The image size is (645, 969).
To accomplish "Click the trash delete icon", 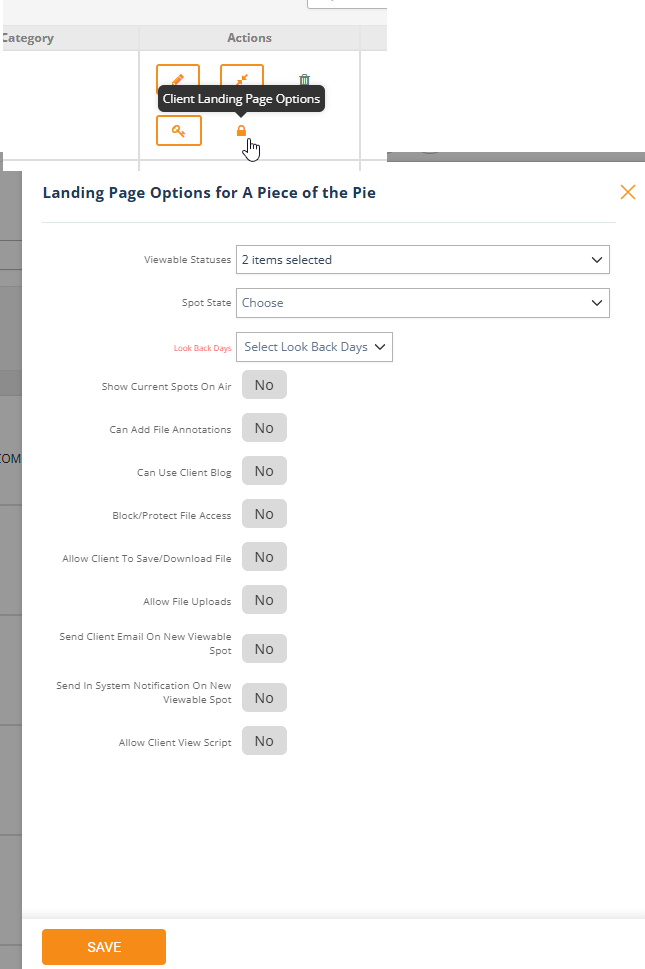I will click(304, 80).
